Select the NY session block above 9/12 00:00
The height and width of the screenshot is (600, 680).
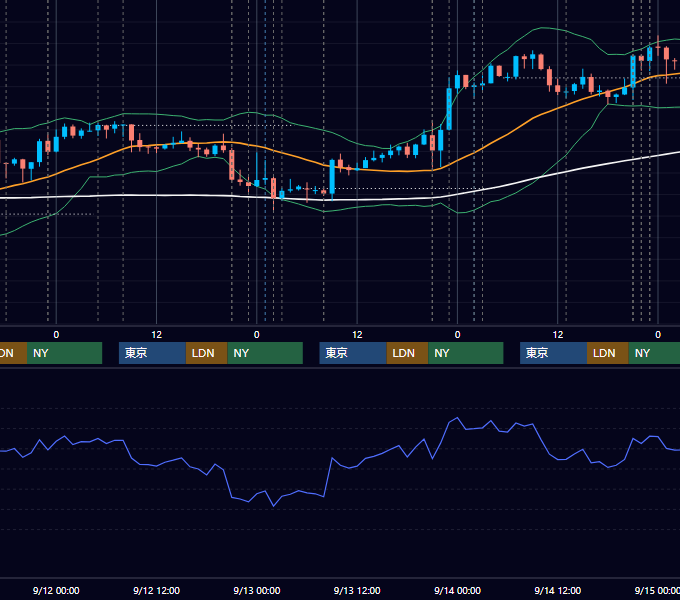point(64,353)
